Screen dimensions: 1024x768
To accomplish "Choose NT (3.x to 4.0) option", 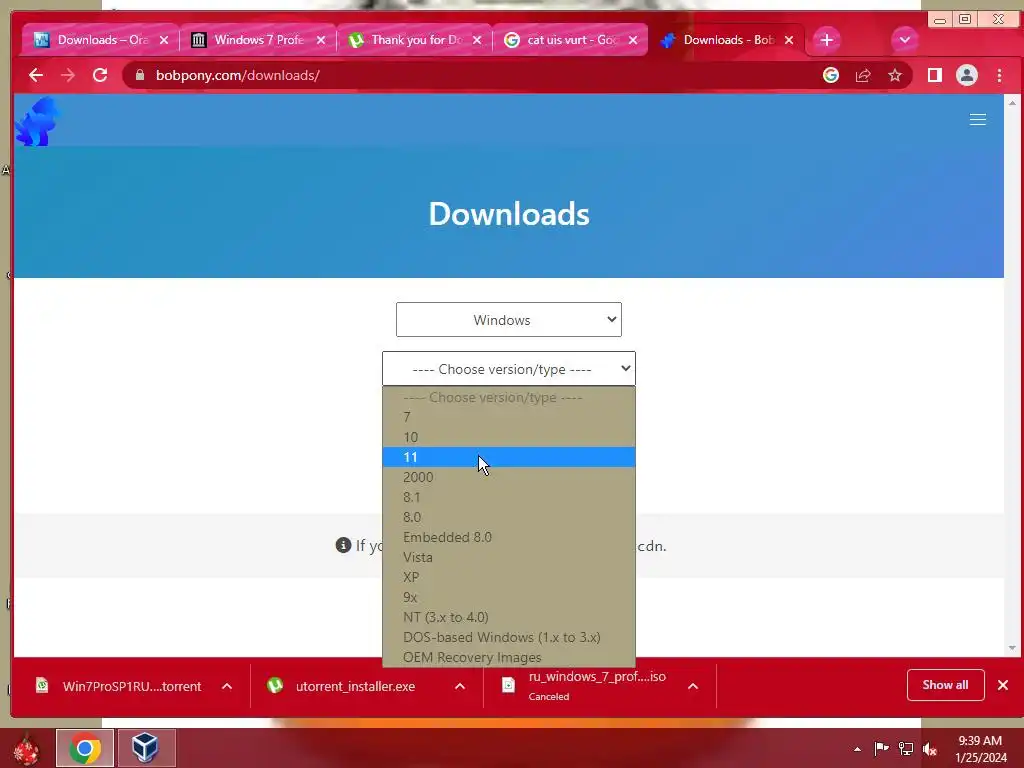I will coord(509,617).
